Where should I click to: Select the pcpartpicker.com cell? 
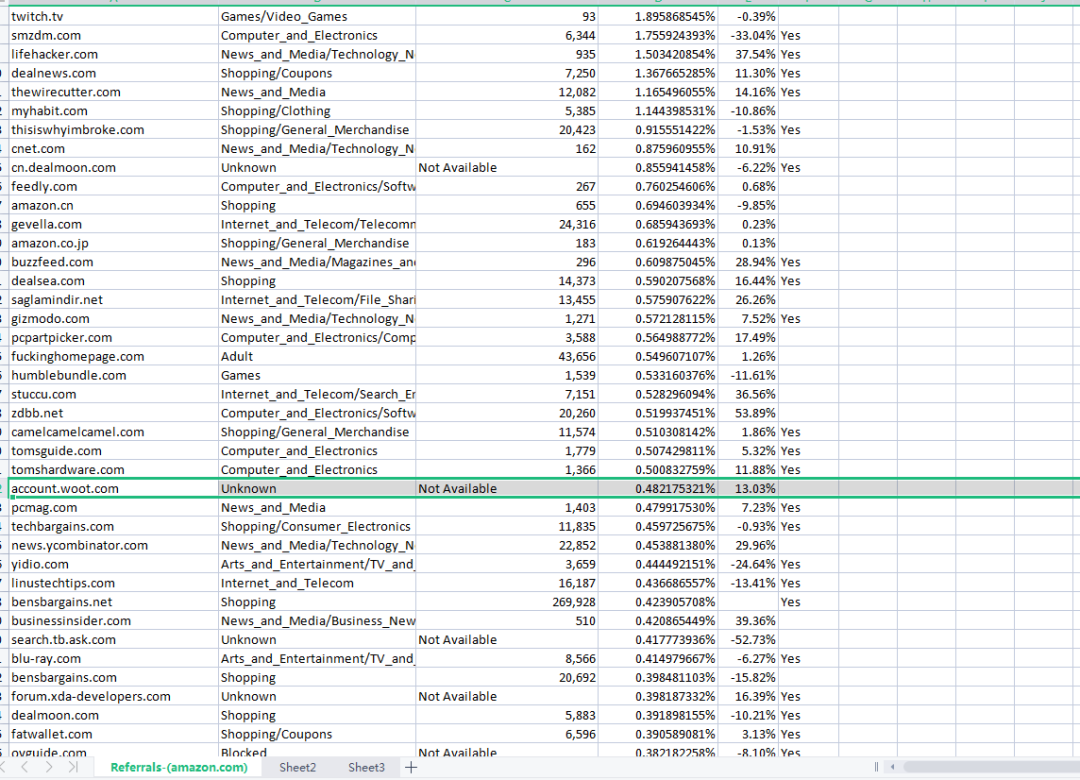[x=114, y=338]
